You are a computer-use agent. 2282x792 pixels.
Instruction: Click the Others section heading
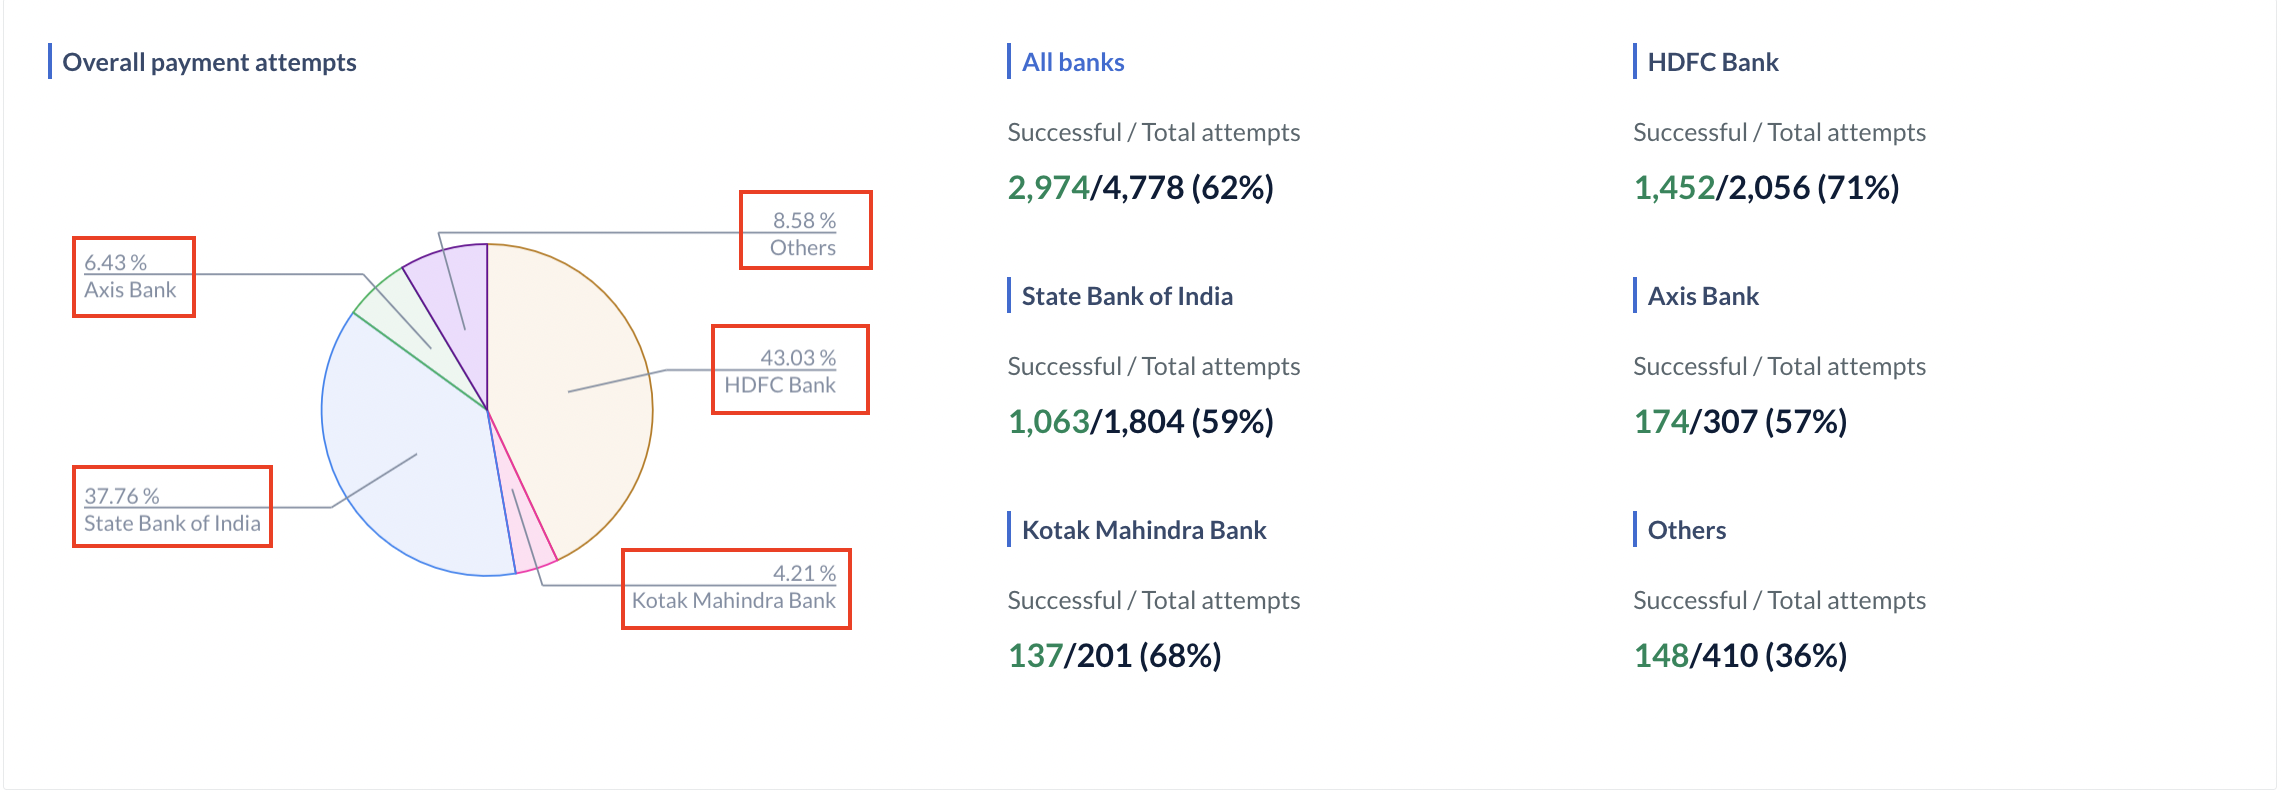click(x=1687, y=530)
